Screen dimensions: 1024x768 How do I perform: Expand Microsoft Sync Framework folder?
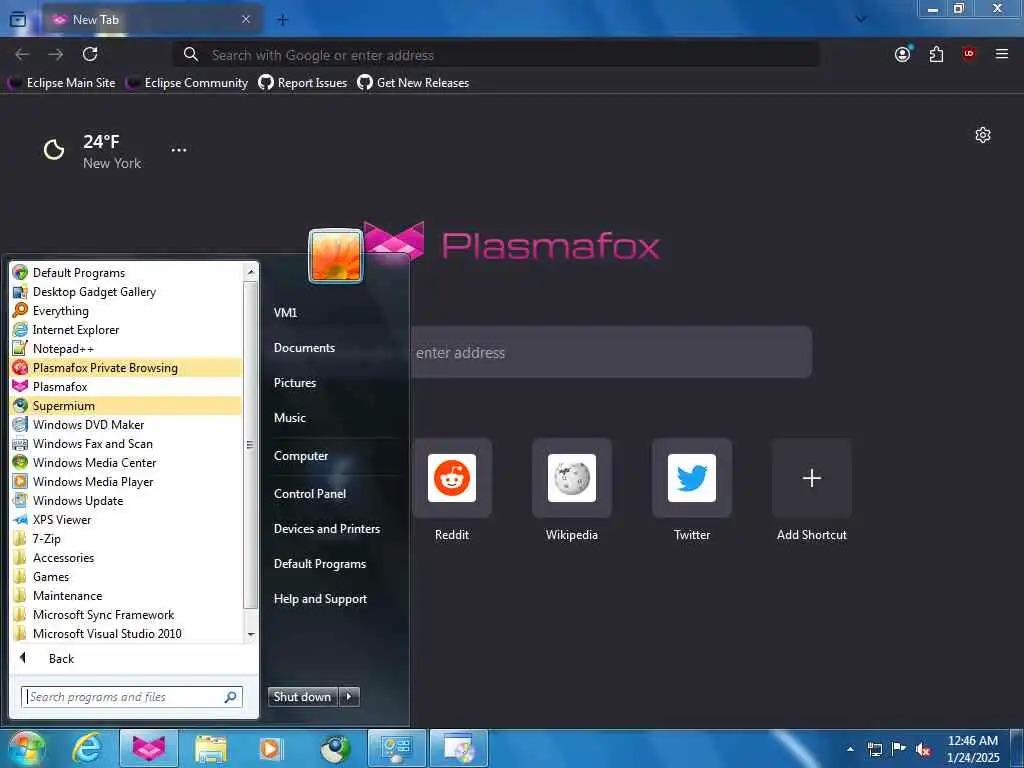point(127,615)
